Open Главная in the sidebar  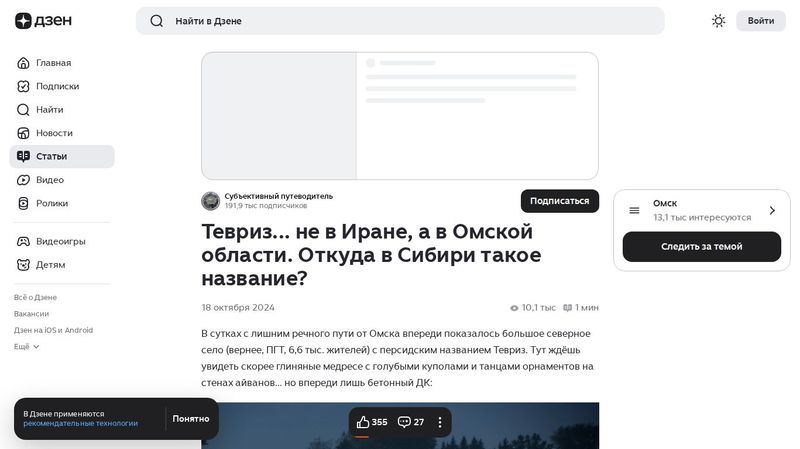(53, 63)
